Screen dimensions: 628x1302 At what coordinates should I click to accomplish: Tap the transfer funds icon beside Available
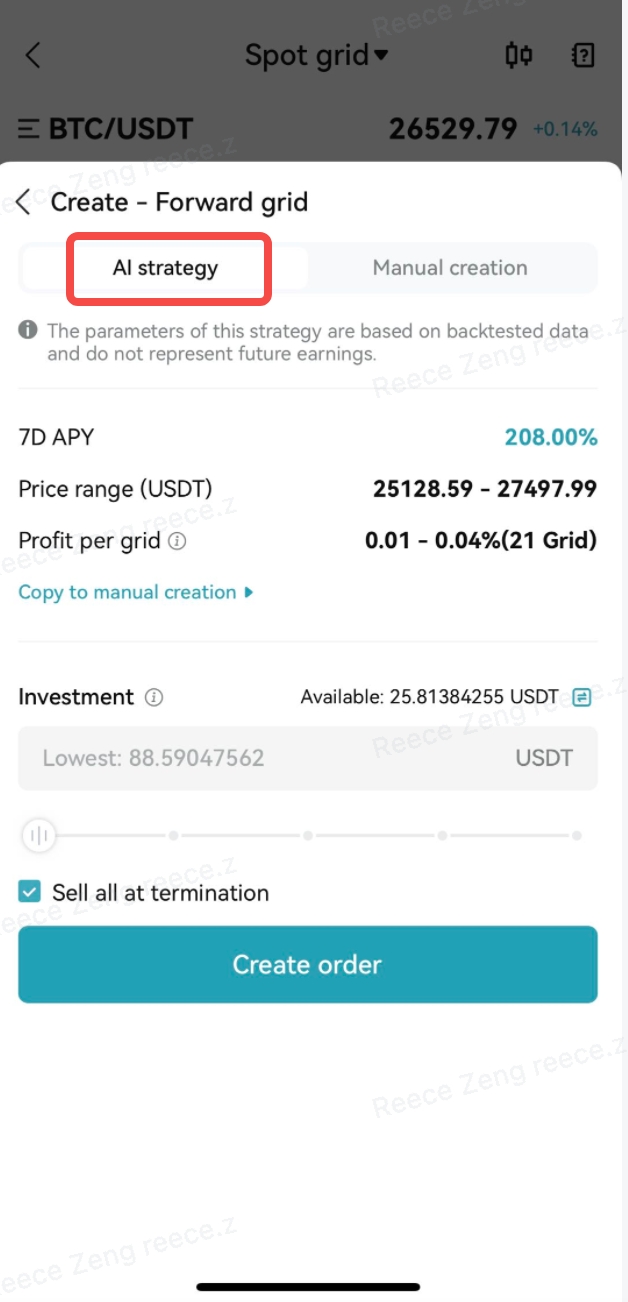pyautogui.click(x=582, y=697)
